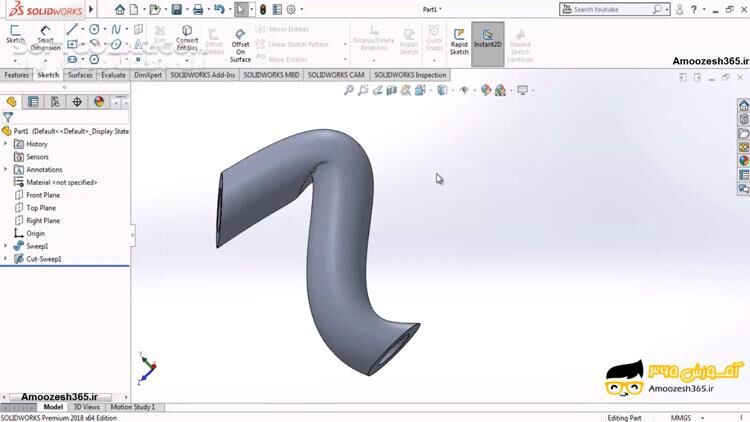Open the DisplayManager panel tab
The width and height of the screenshot is (750, 422).
(99, 101)
